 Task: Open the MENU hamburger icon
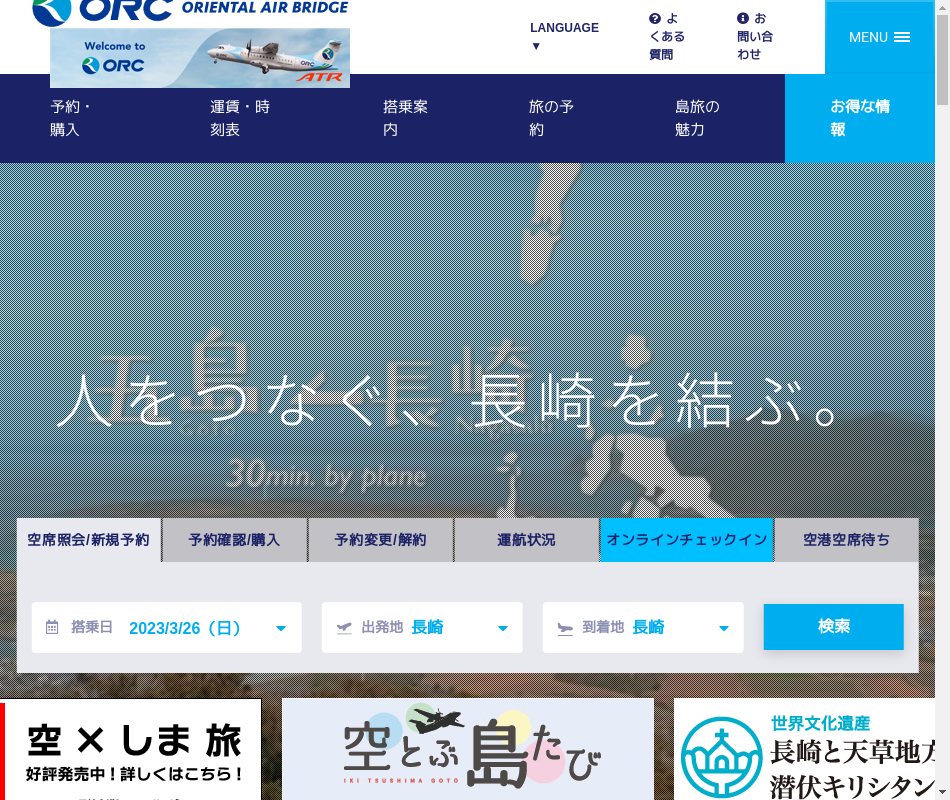901,37
